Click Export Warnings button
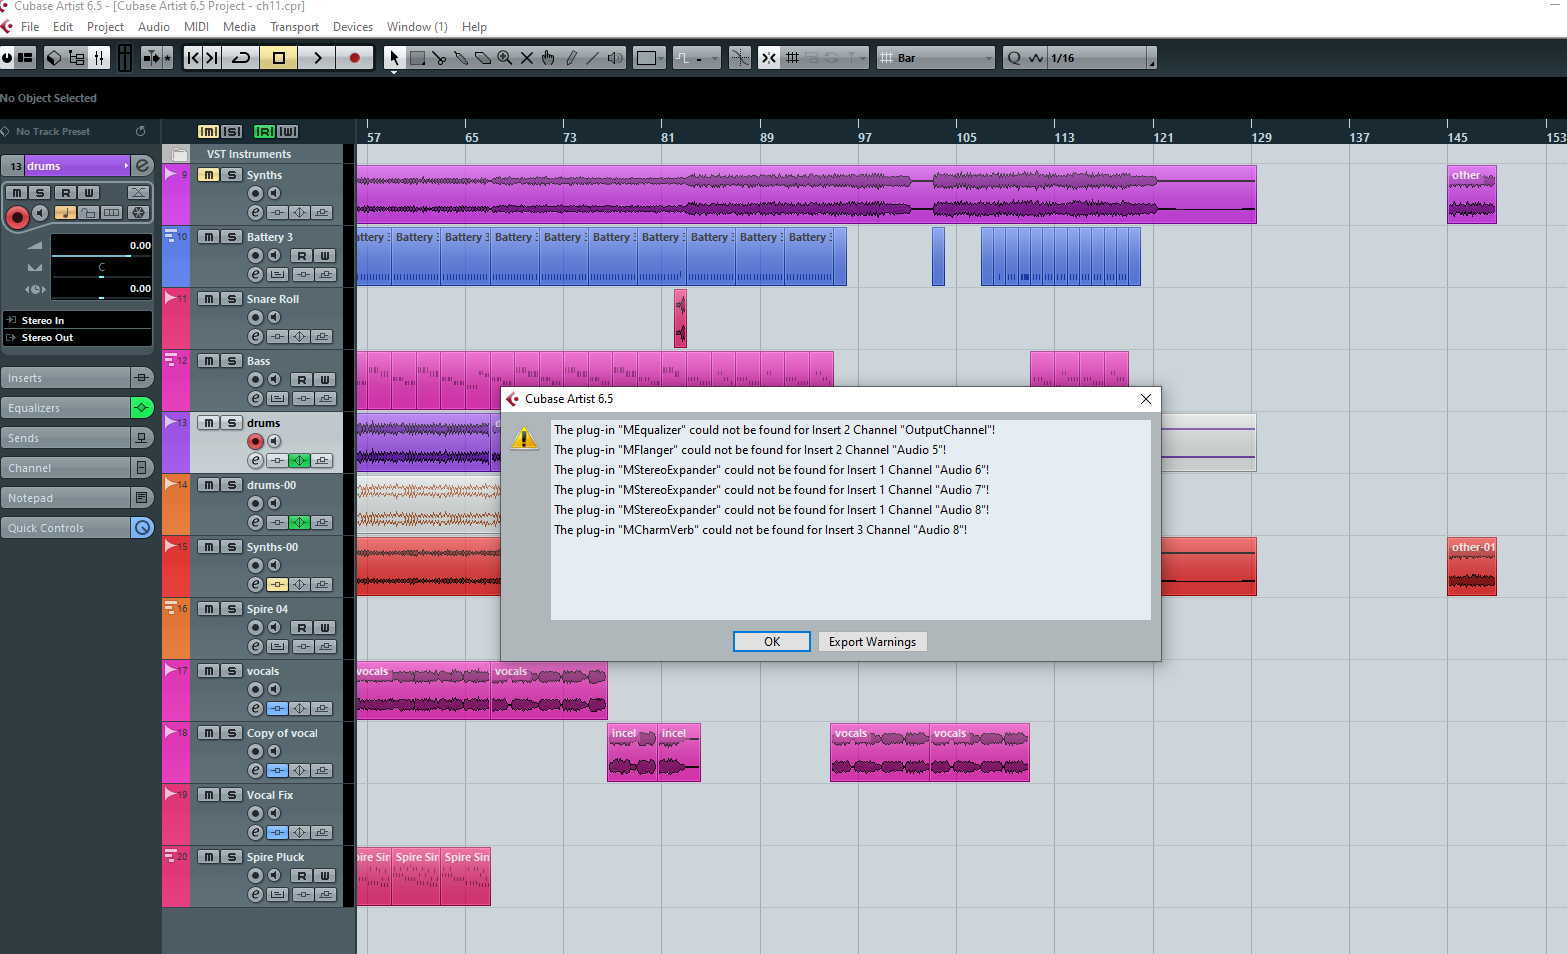 pos(872,642)
